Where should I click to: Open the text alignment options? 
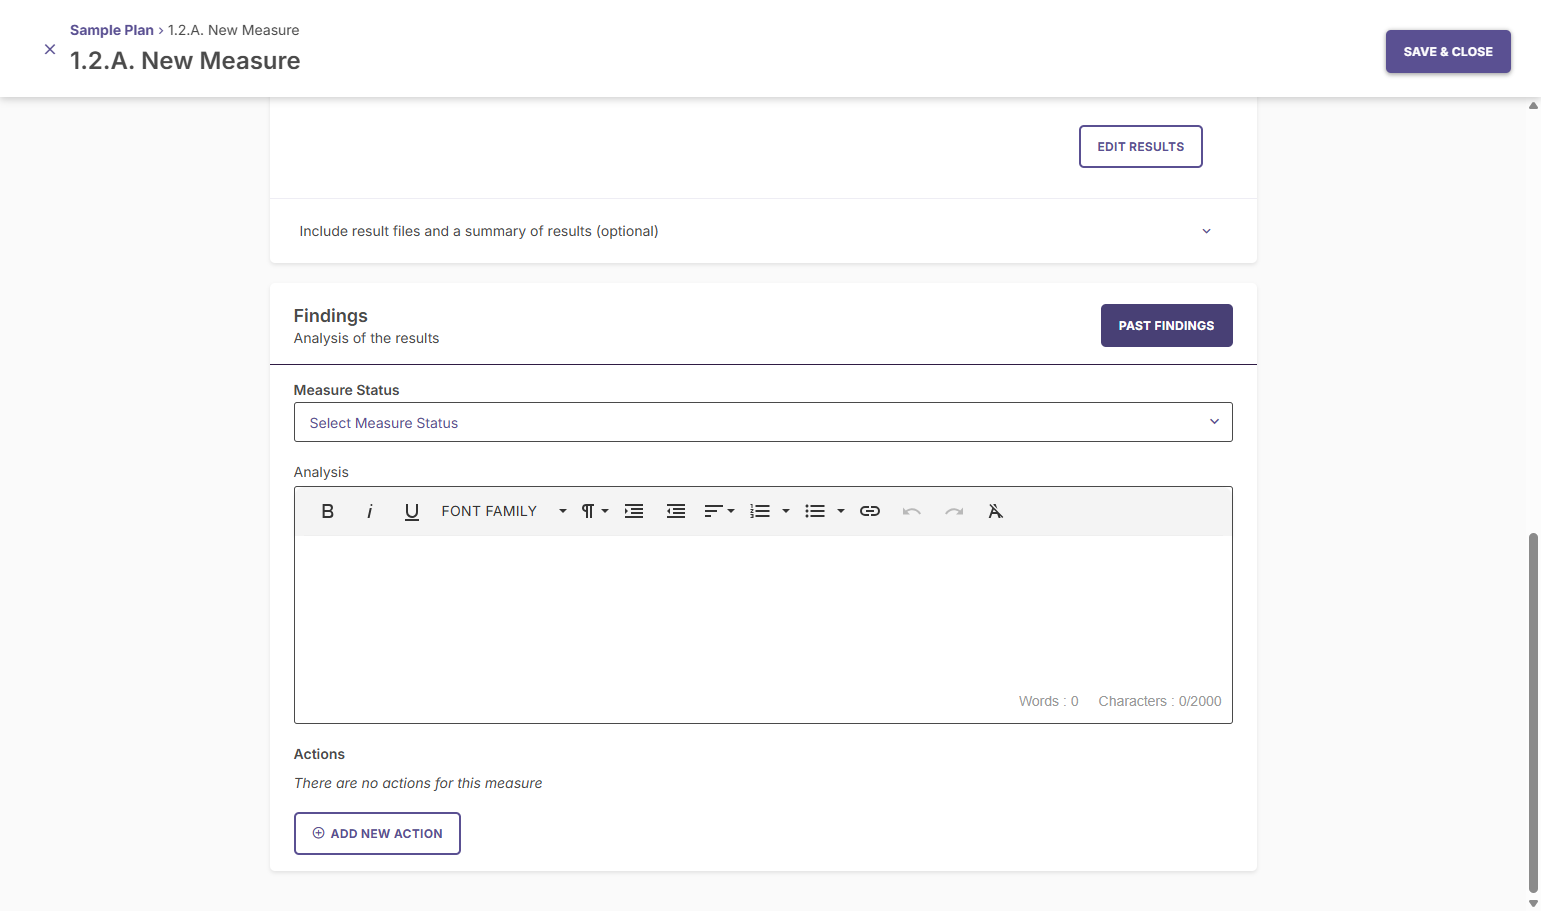719,511
